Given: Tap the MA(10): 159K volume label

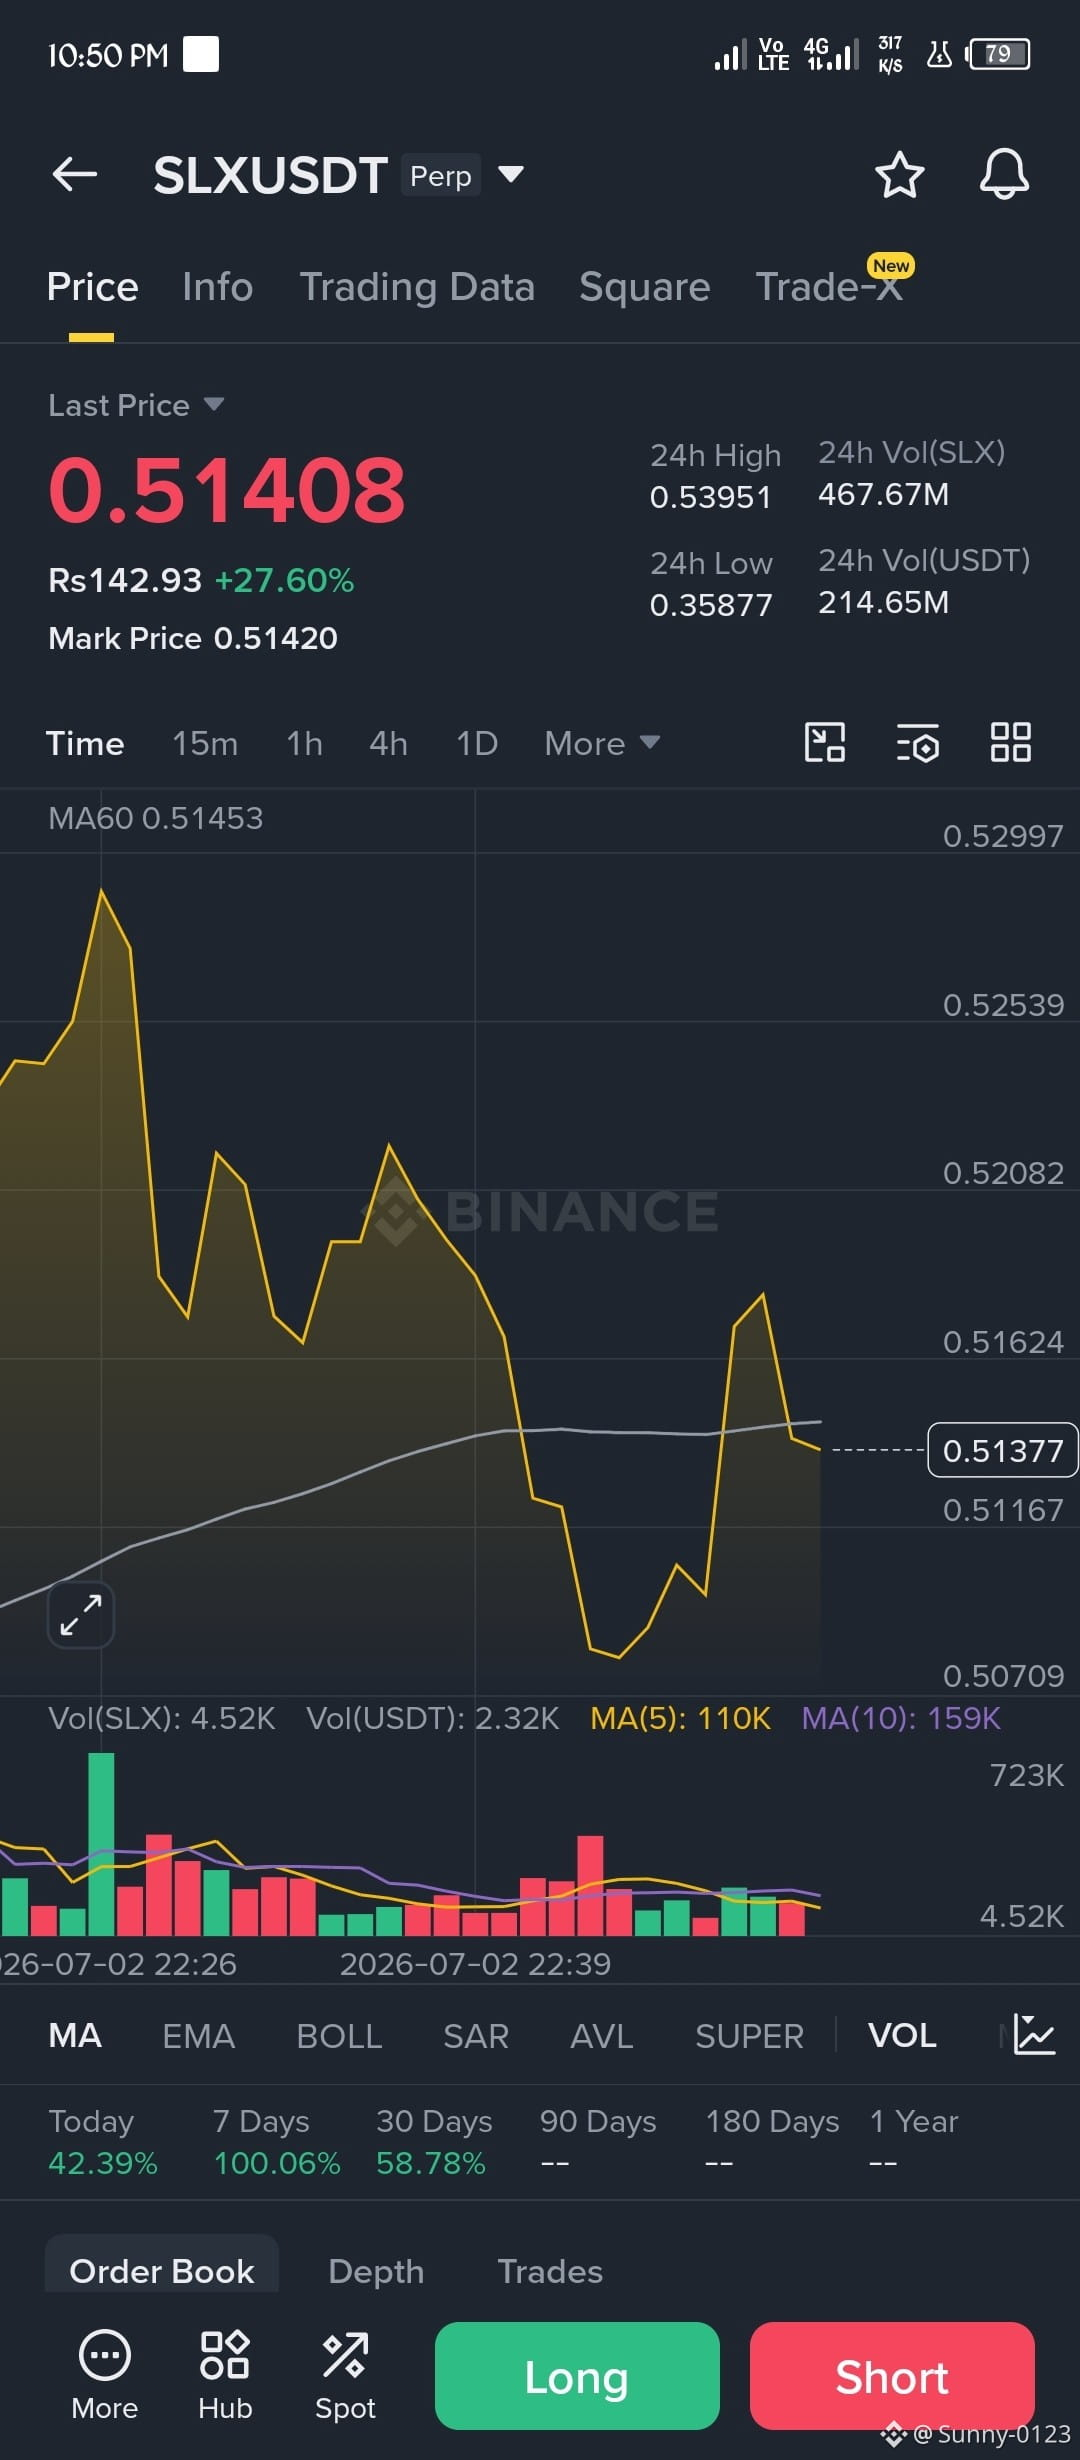Looking at the screenshot, I should (x=901, y=1718).
